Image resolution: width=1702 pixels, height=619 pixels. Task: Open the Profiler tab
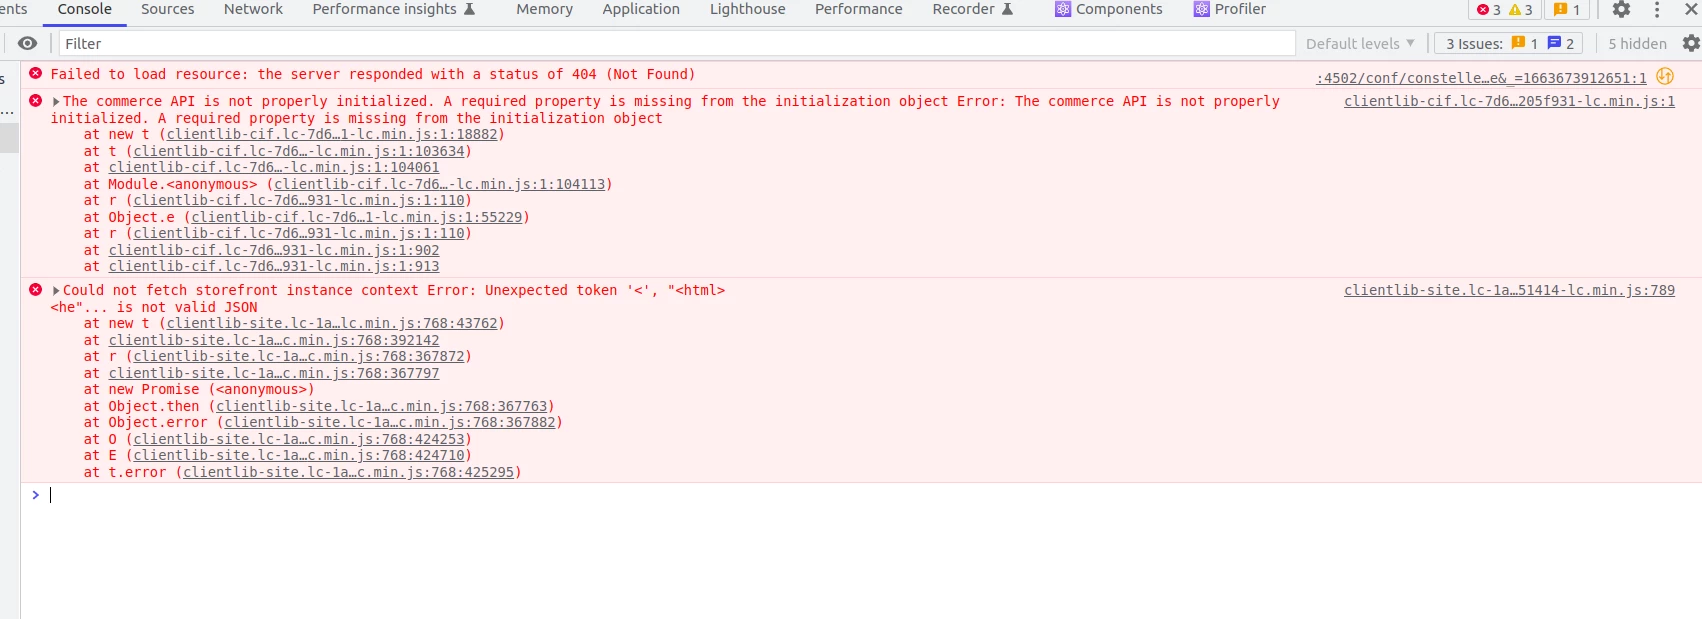pyautogui.click(x=1230, y=9)
